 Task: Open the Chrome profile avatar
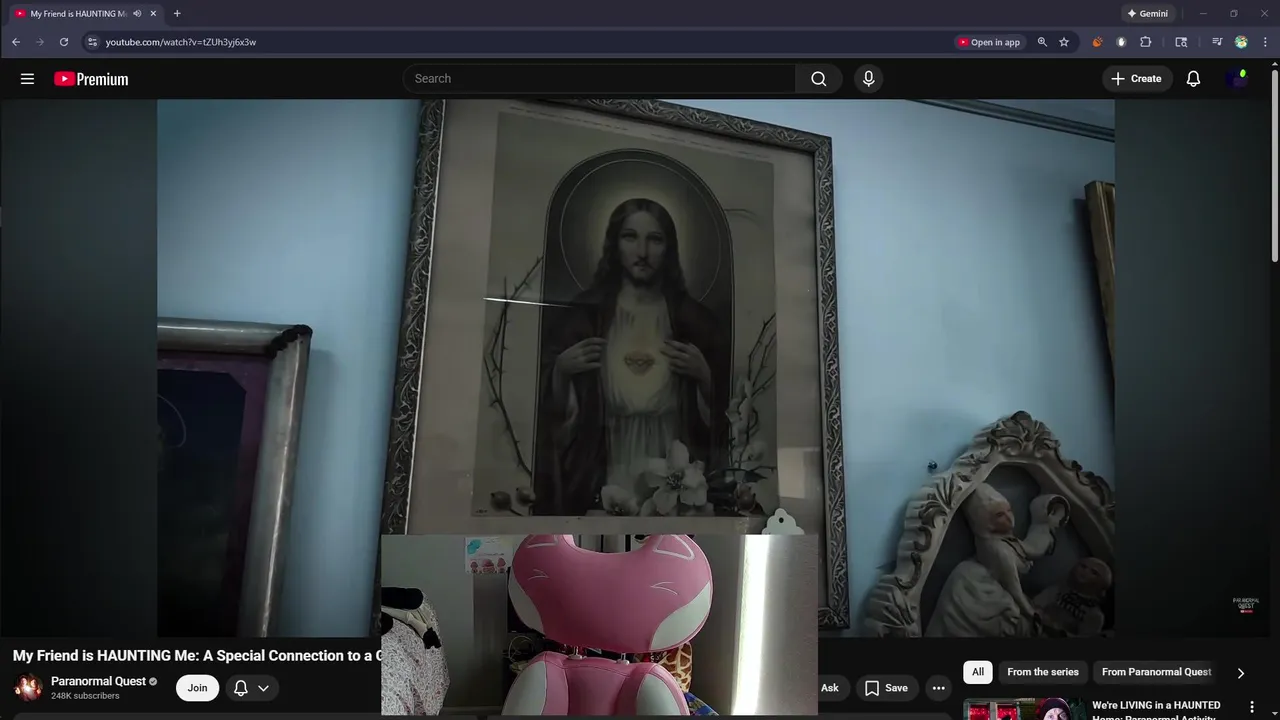[1241, 42]
